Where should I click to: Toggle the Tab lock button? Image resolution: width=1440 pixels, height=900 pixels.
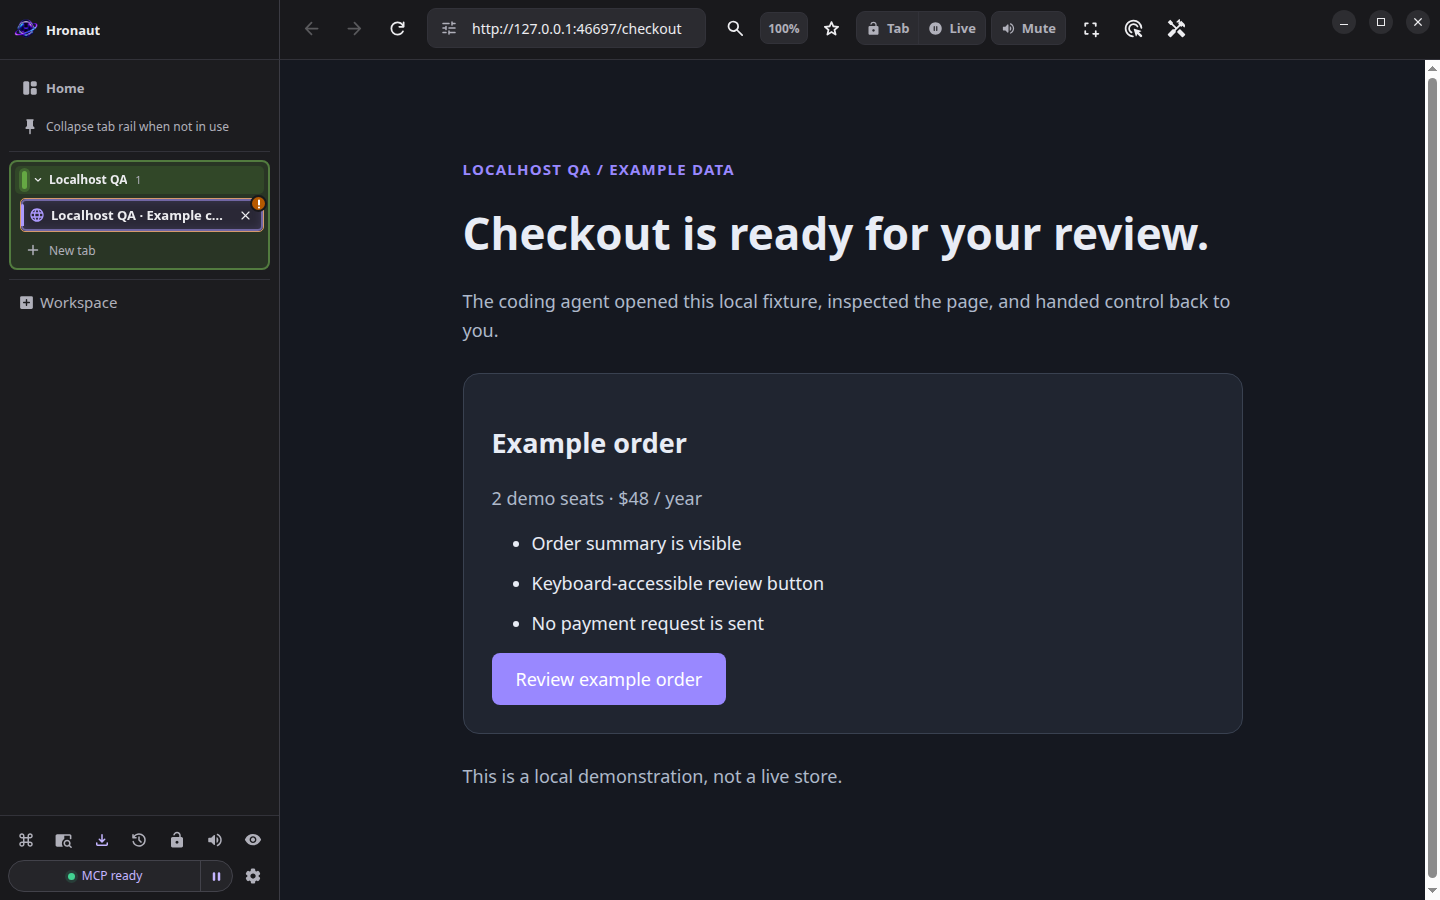click(x=888, y=28)
